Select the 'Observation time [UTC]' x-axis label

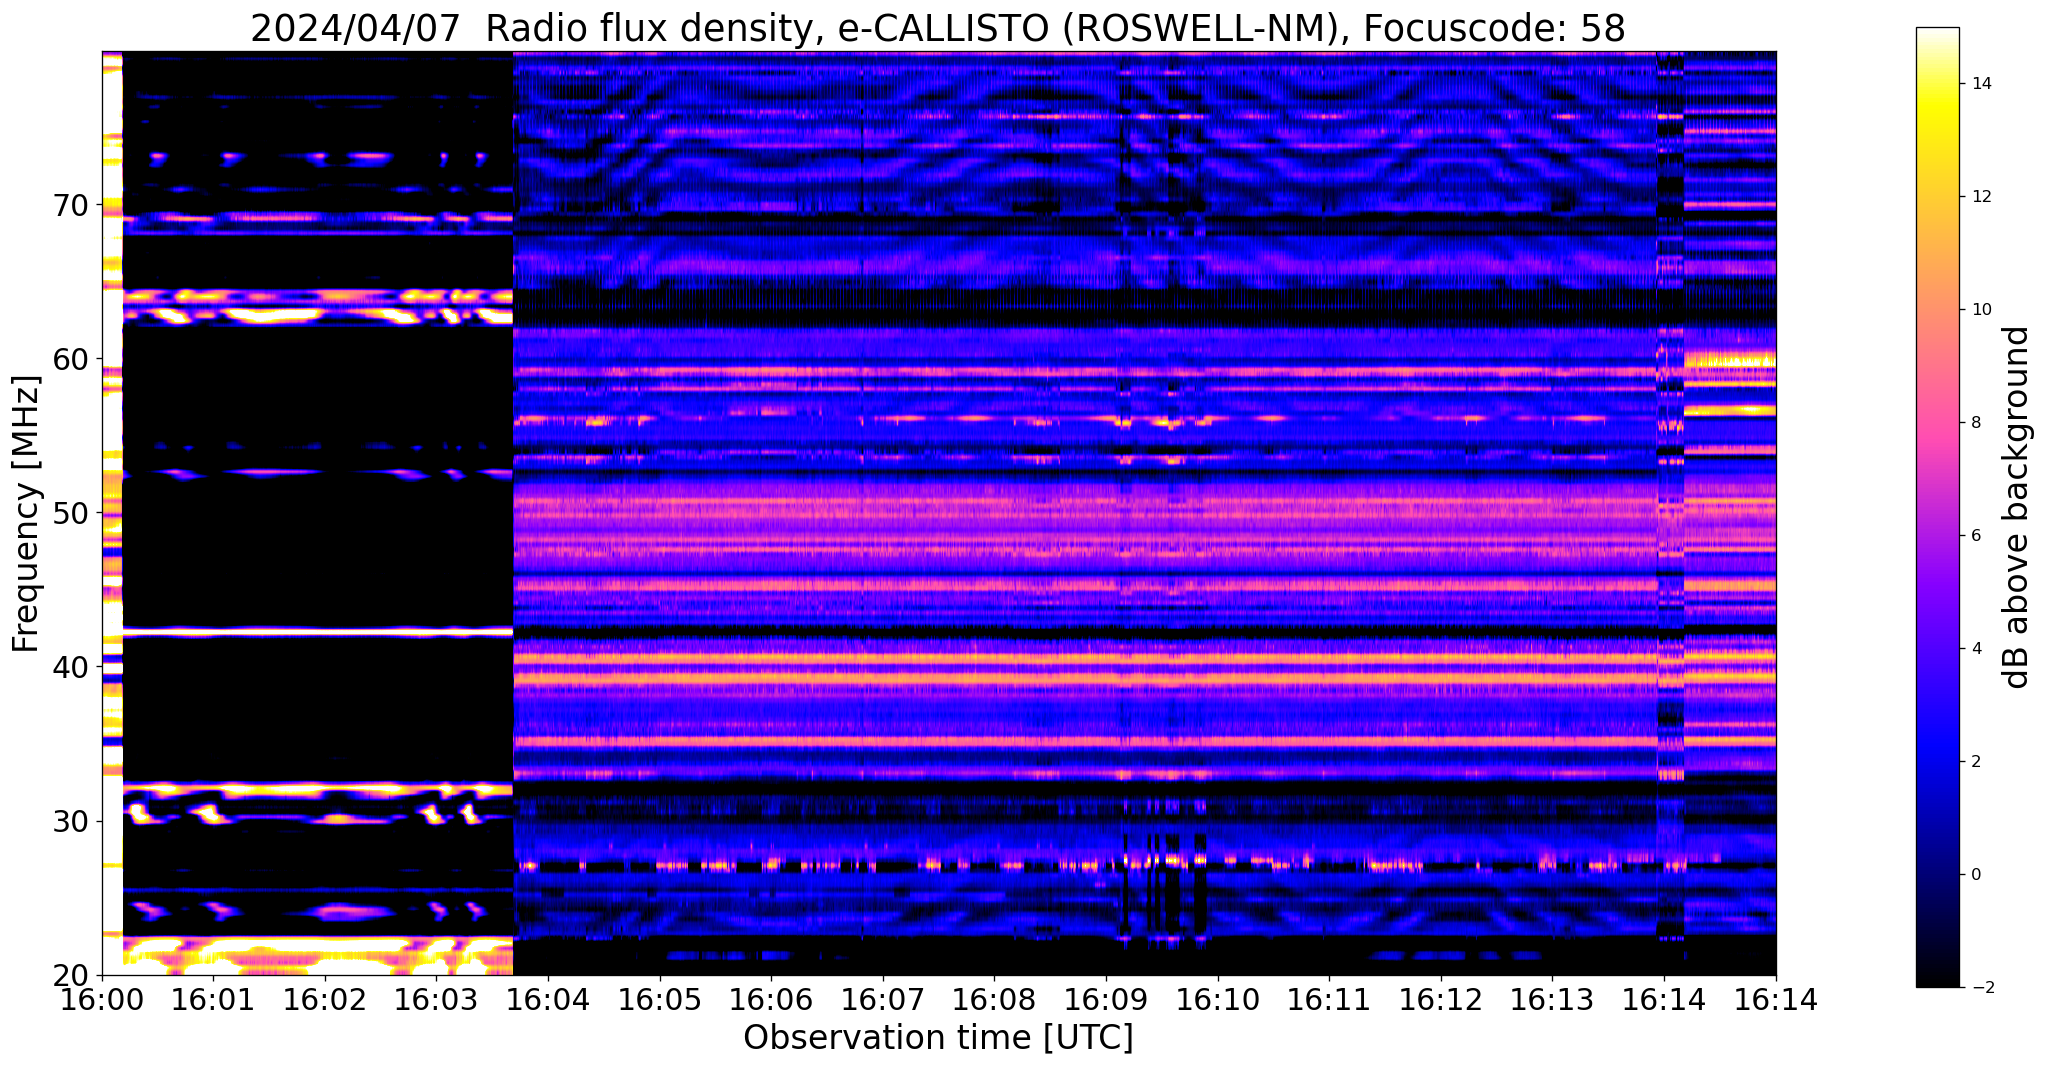click(938, 1038)
